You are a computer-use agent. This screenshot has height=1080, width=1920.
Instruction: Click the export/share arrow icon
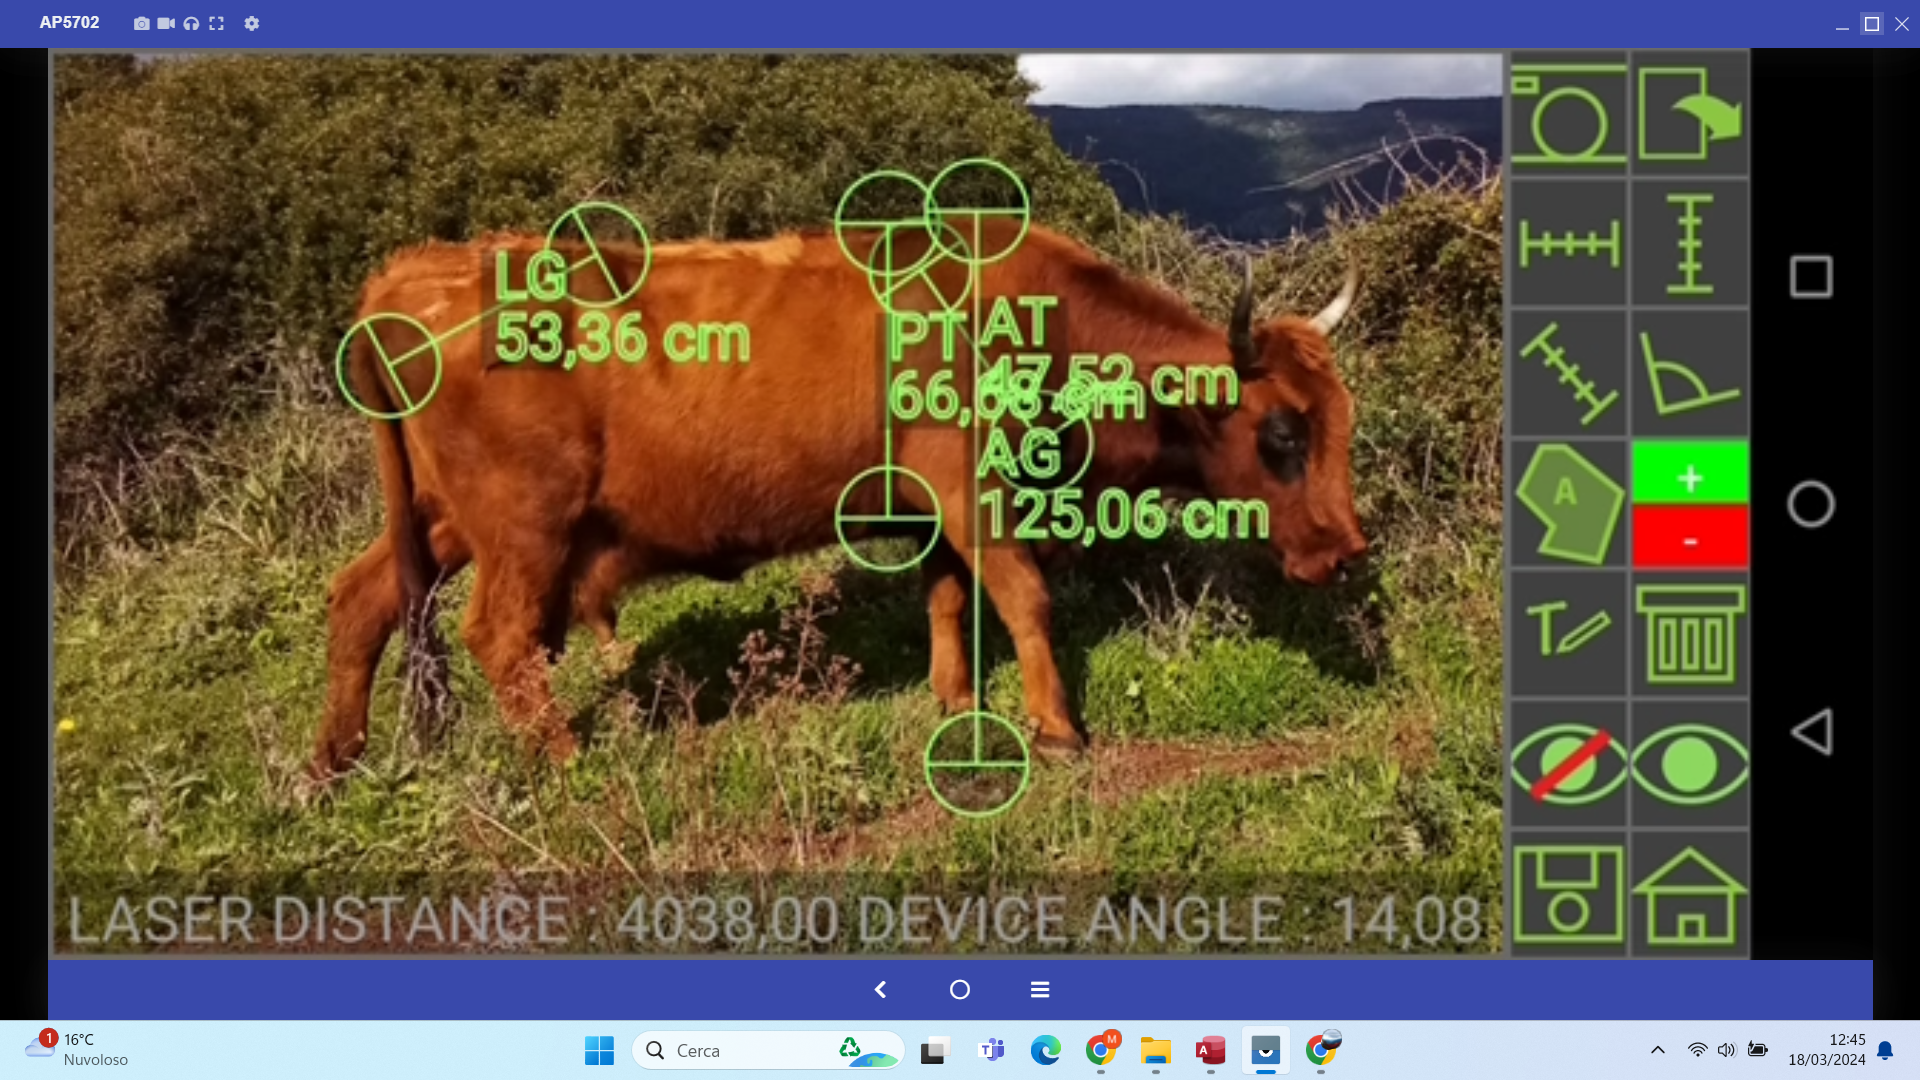[1689, 114]
